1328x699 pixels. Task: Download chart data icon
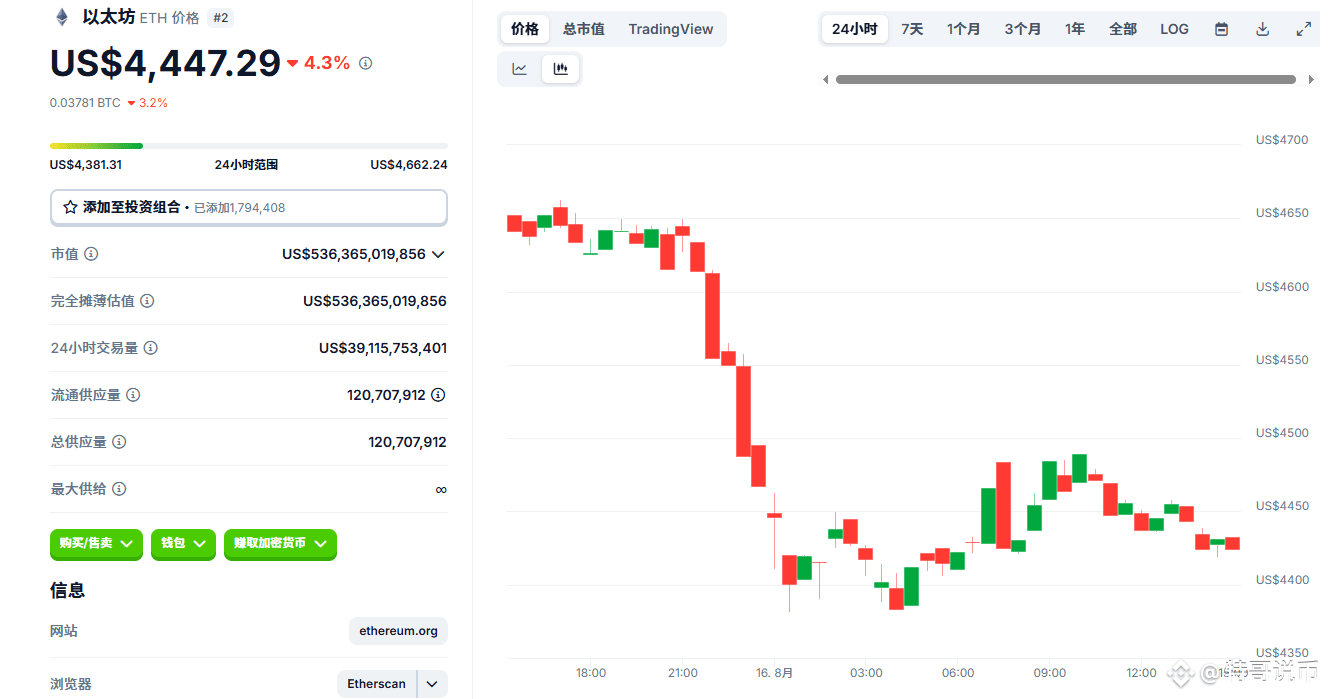pos(1263,29)
